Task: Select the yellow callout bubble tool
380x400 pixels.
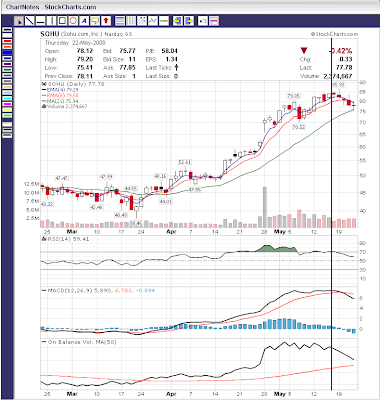Action: tap(95, 21)
